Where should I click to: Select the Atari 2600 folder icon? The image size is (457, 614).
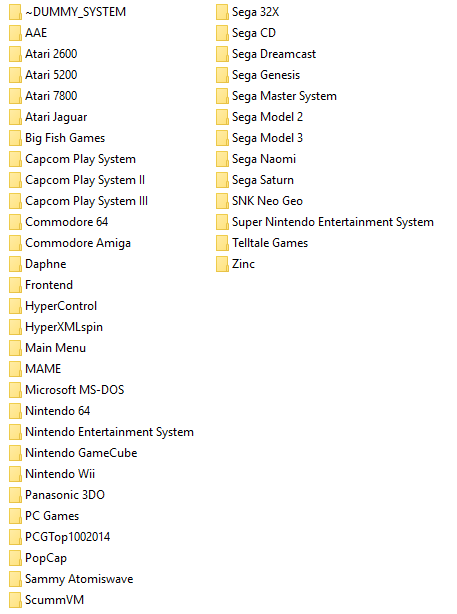[15, 54]
